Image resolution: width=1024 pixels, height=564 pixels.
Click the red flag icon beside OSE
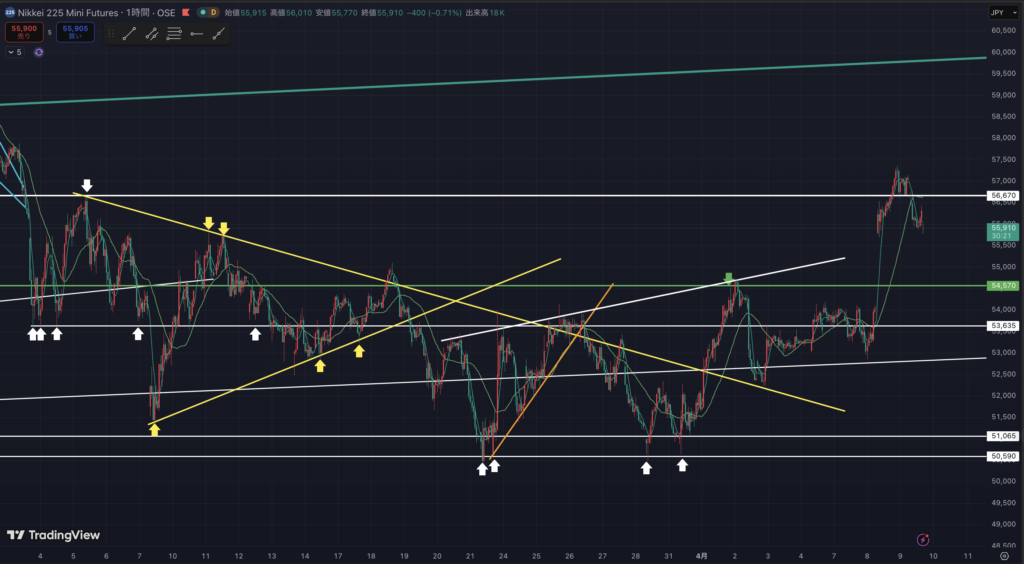coord(187,12)
